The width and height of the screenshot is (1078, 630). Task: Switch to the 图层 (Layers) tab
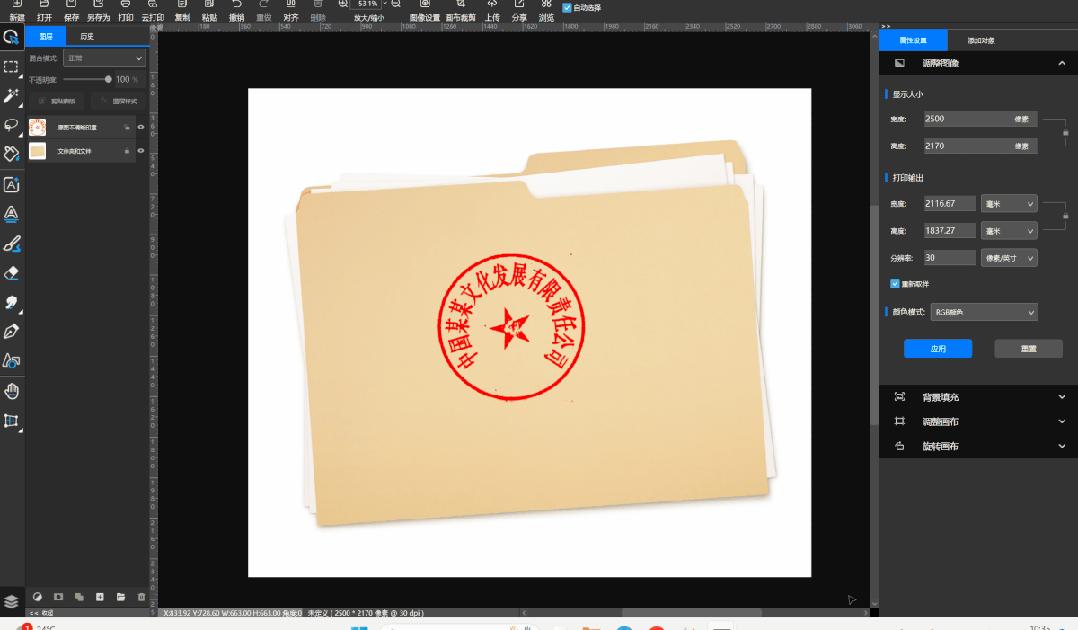point(46,36)
